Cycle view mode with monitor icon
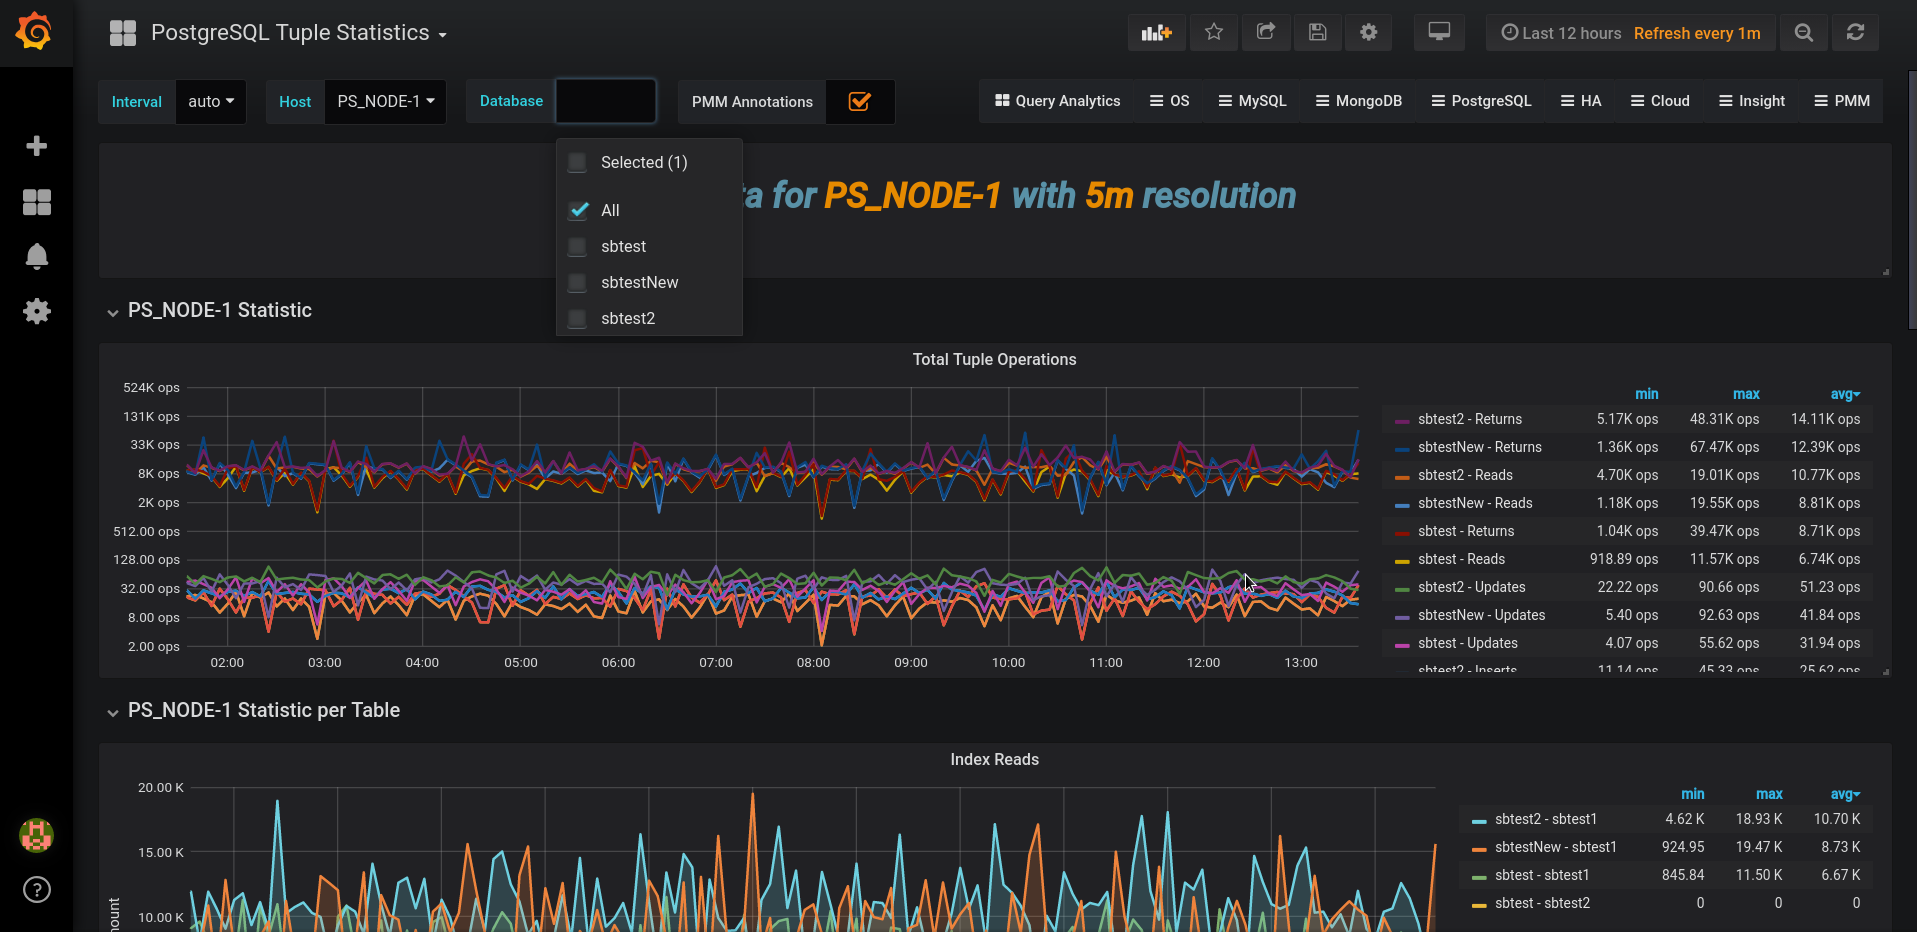The image size is (1917, 932). (x=1439, y=33)
